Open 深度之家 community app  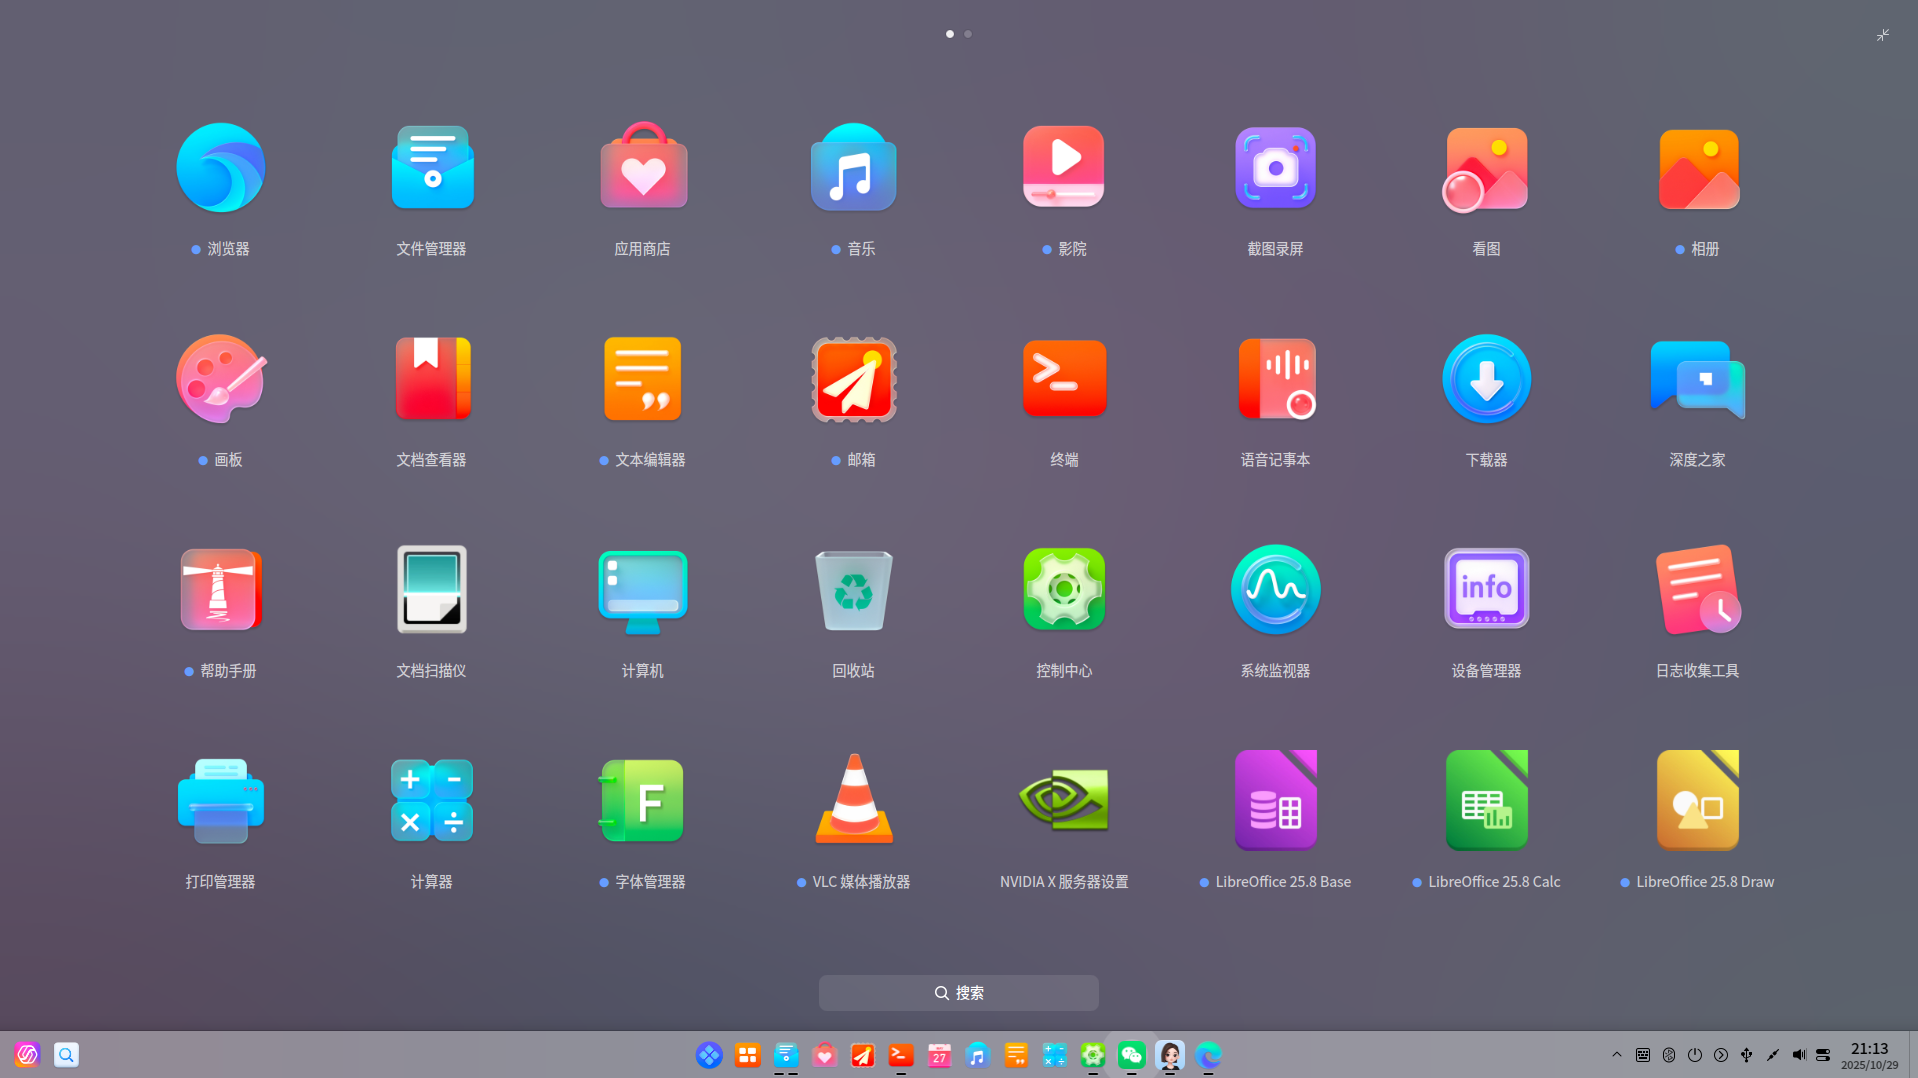point(1697,379)
